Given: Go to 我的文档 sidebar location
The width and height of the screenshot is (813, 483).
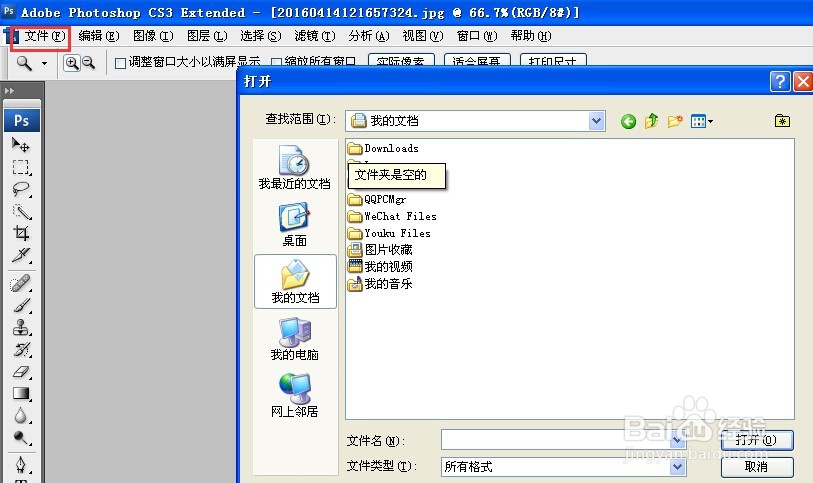Looking at the screenshot, I should (x=295, y=281).
